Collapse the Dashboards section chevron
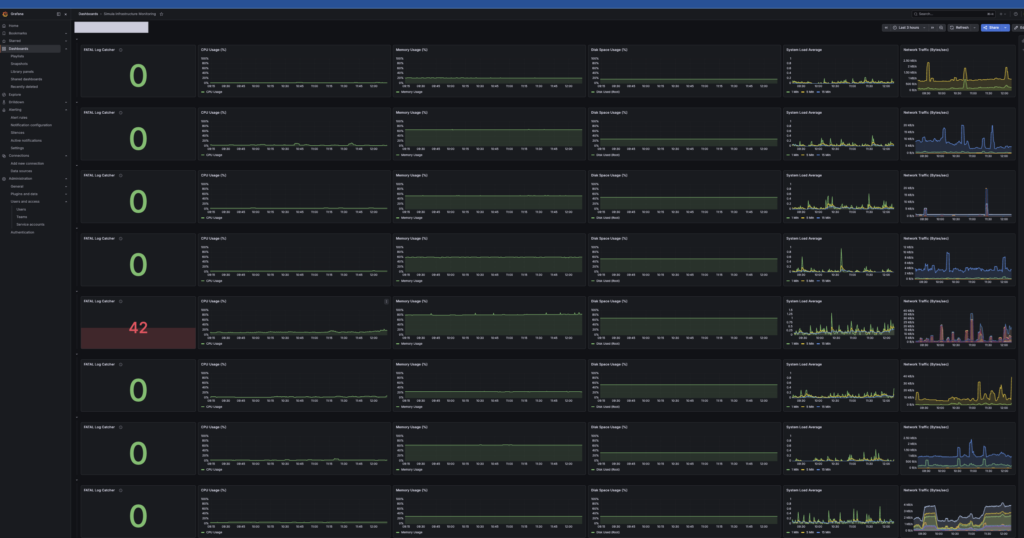The height and width of the screenshot is (538, 1024). point(66,48)
